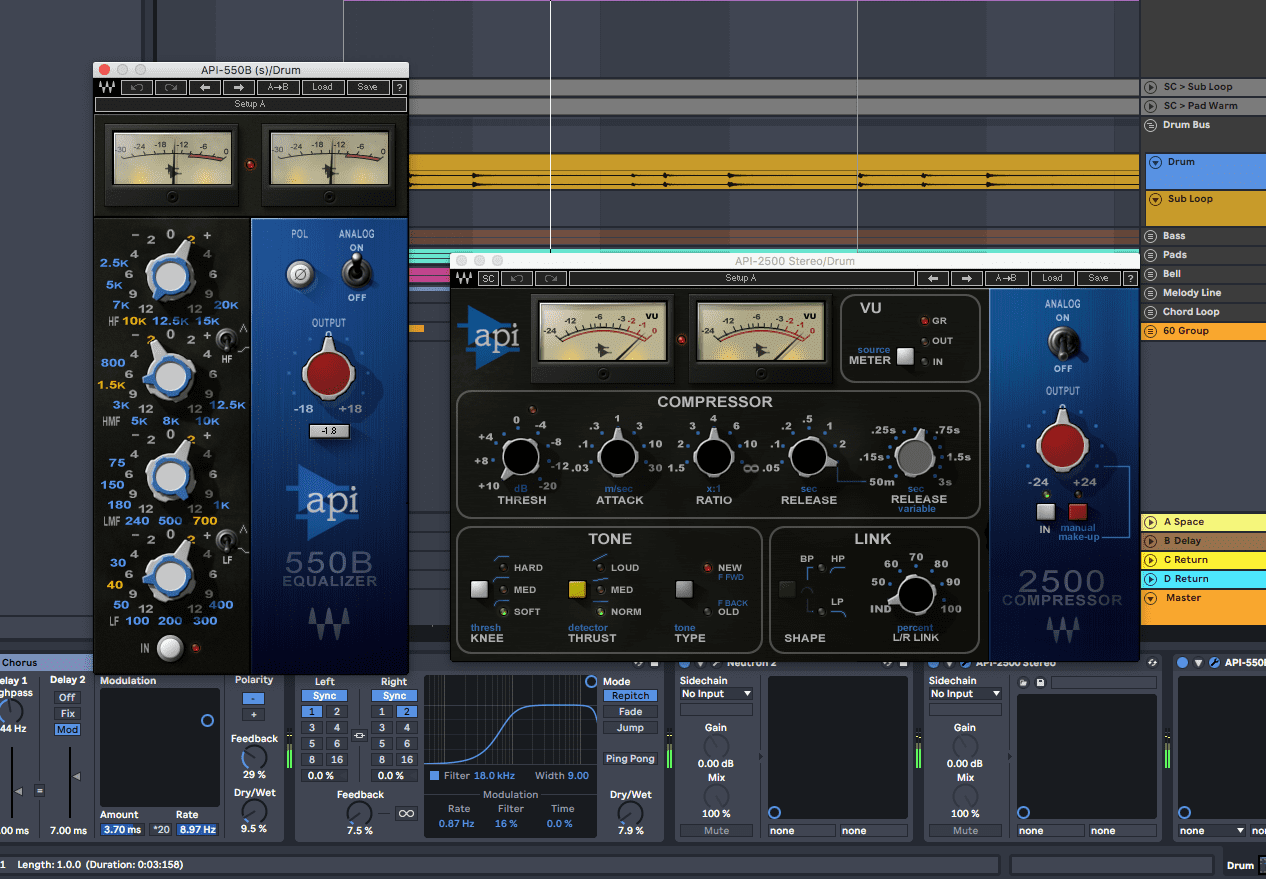Copy setup A to B in API-550B
Image resolution: width=1266 pixels, height=879 pixels.
(x=279, y=87)
